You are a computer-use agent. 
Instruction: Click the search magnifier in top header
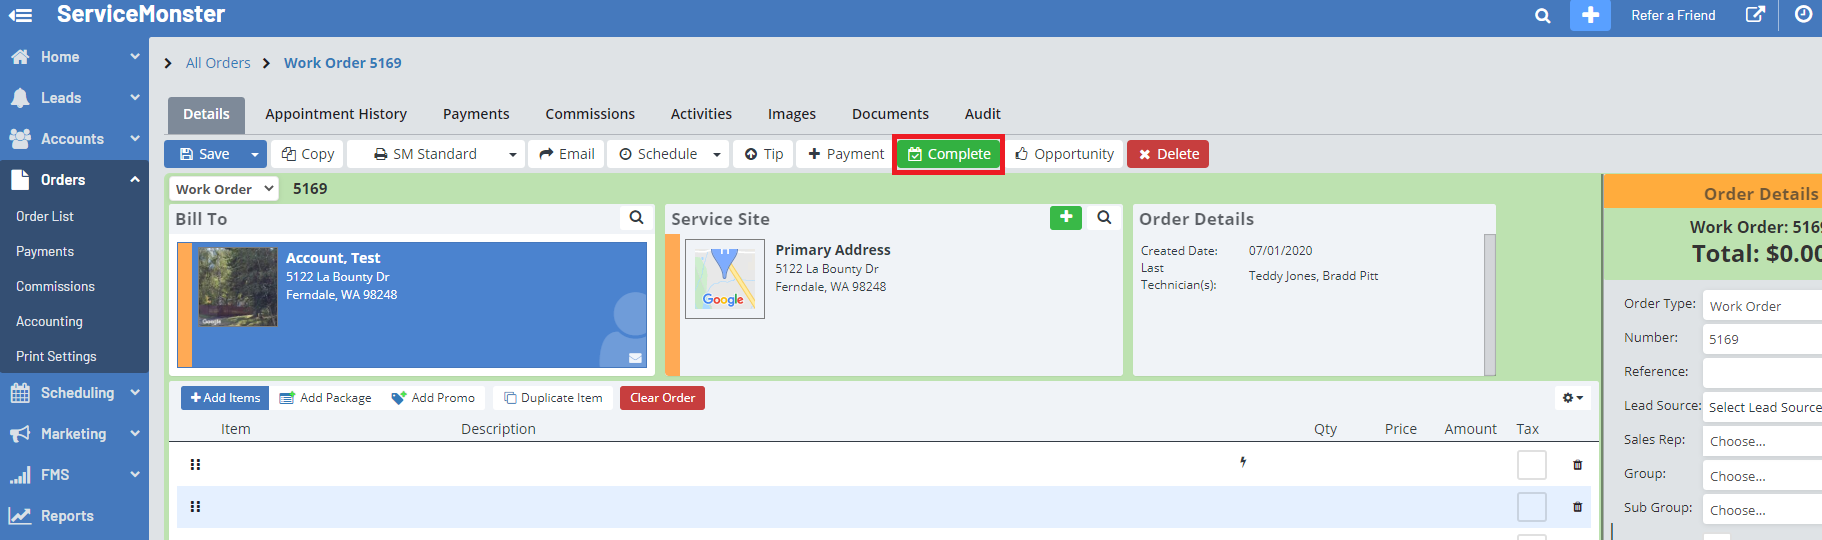pyautogui.click(x=1542, y=16)
